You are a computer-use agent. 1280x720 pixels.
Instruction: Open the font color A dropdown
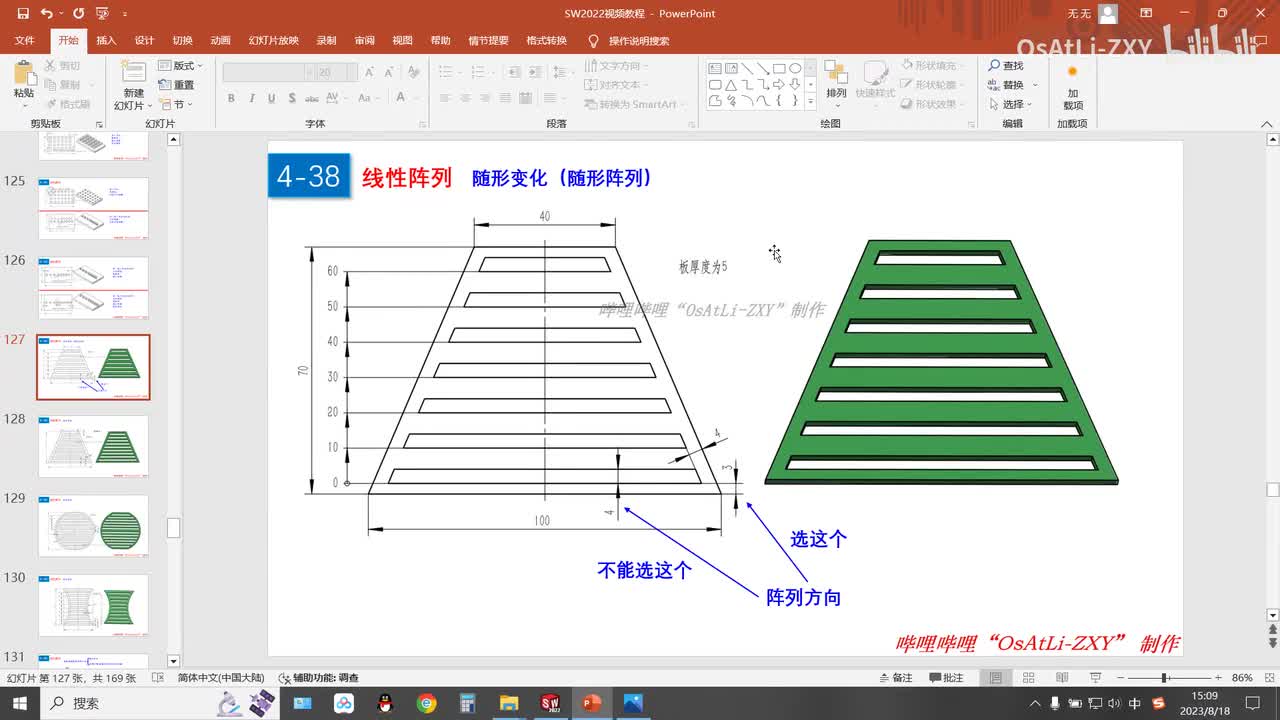click(404, 98)
